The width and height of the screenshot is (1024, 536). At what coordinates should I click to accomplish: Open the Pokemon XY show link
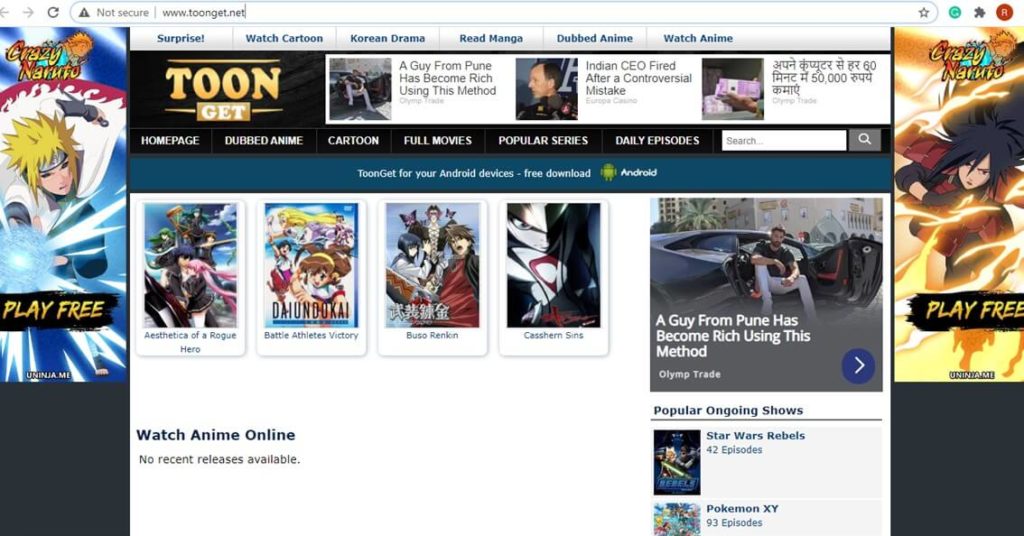742,509
